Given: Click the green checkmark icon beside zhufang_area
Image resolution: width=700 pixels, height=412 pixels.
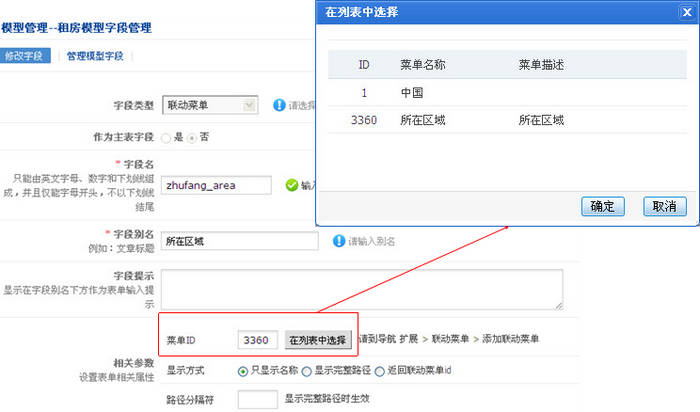Looking at the screenshot, I should 291,184.
